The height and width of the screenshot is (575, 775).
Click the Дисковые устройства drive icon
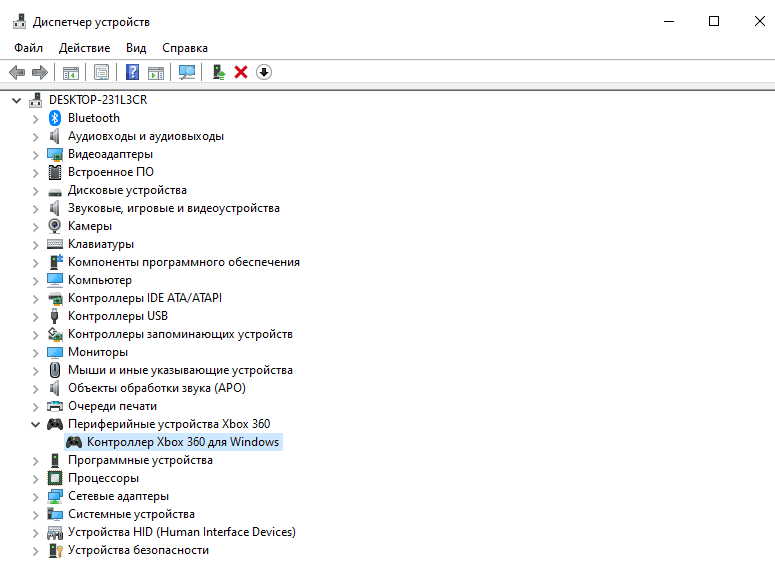click(55, 192)
